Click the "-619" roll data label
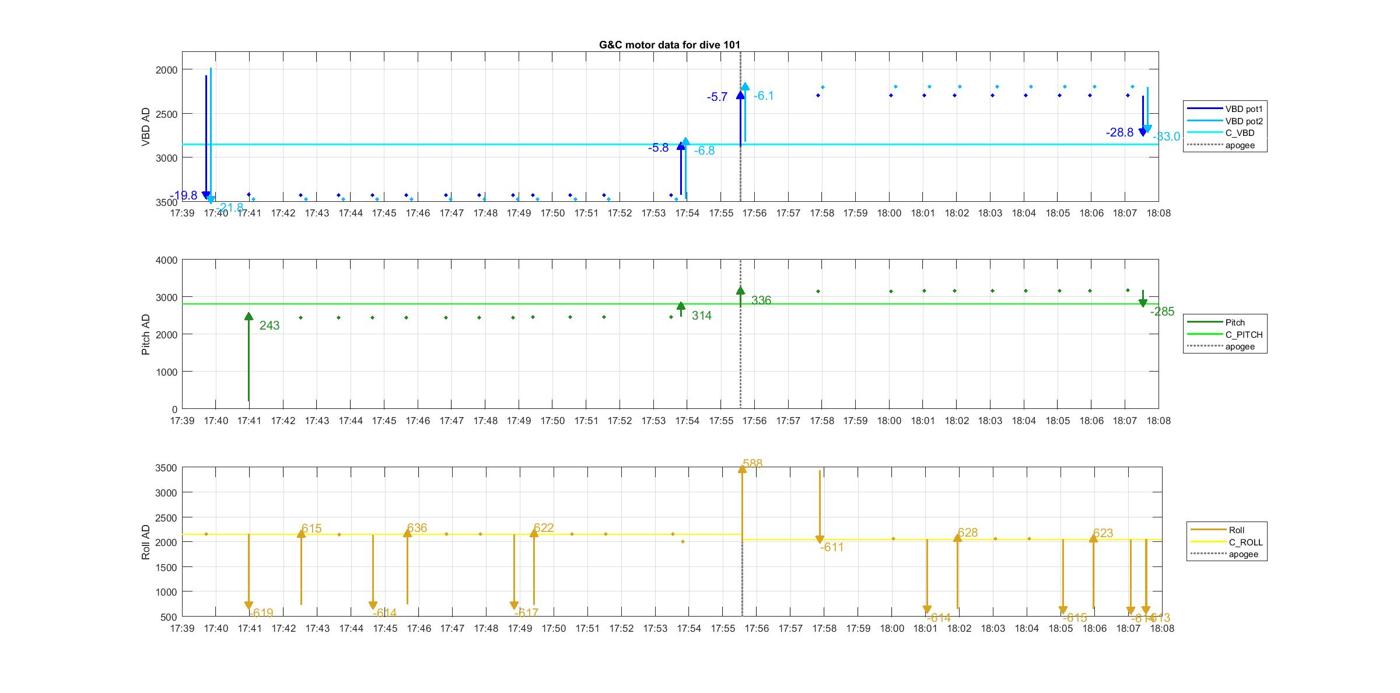Viewport: 1400px width, 693px height. pos(261,613)
